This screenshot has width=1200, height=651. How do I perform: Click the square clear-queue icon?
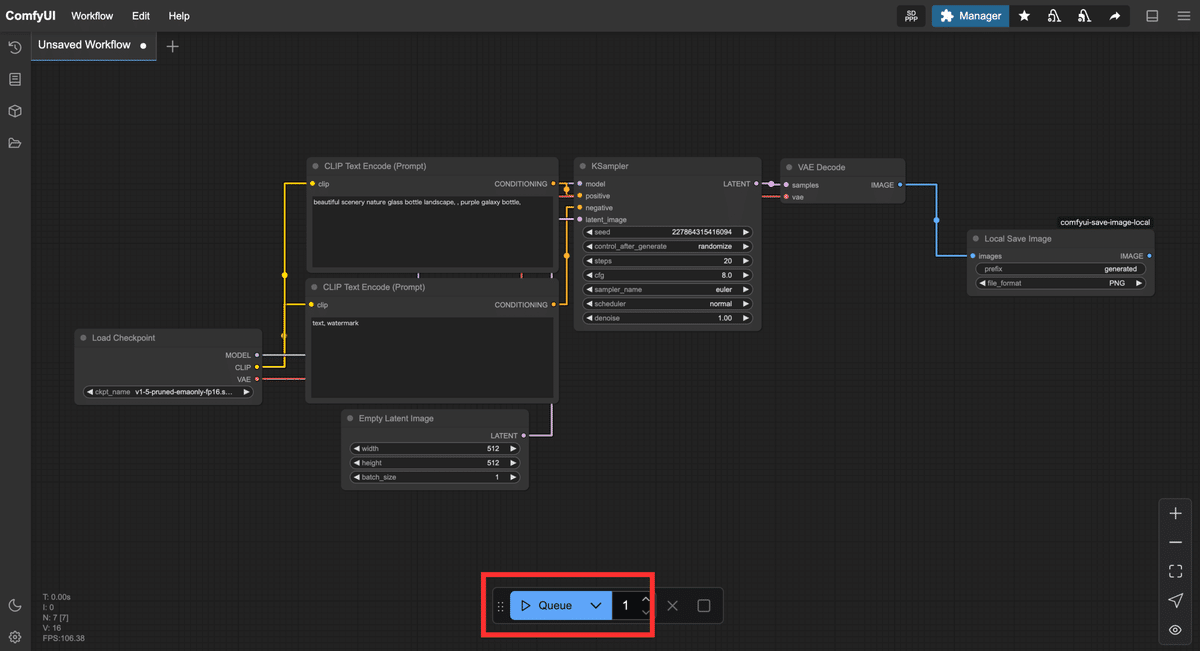pos(704,605)
